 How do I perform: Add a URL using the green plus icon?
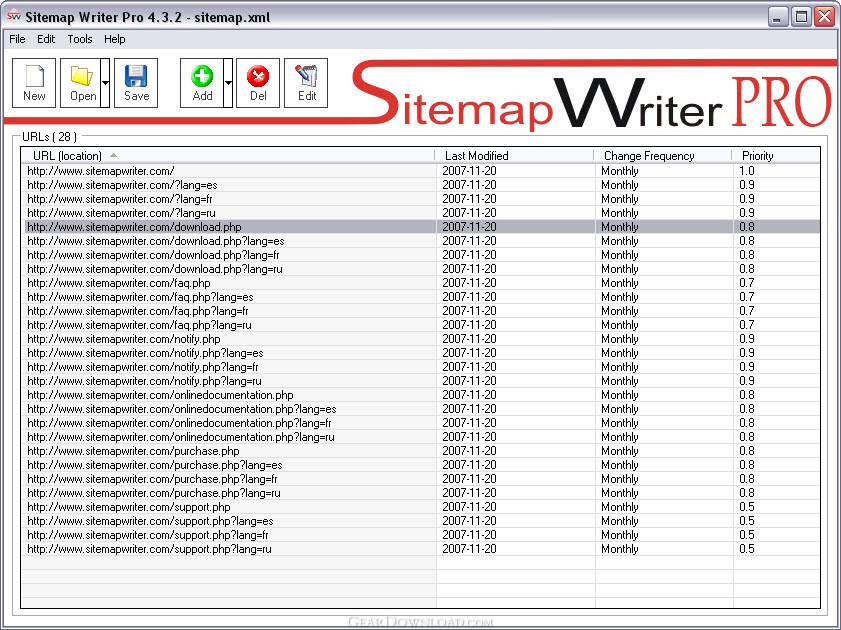click(x=202, y=83)
